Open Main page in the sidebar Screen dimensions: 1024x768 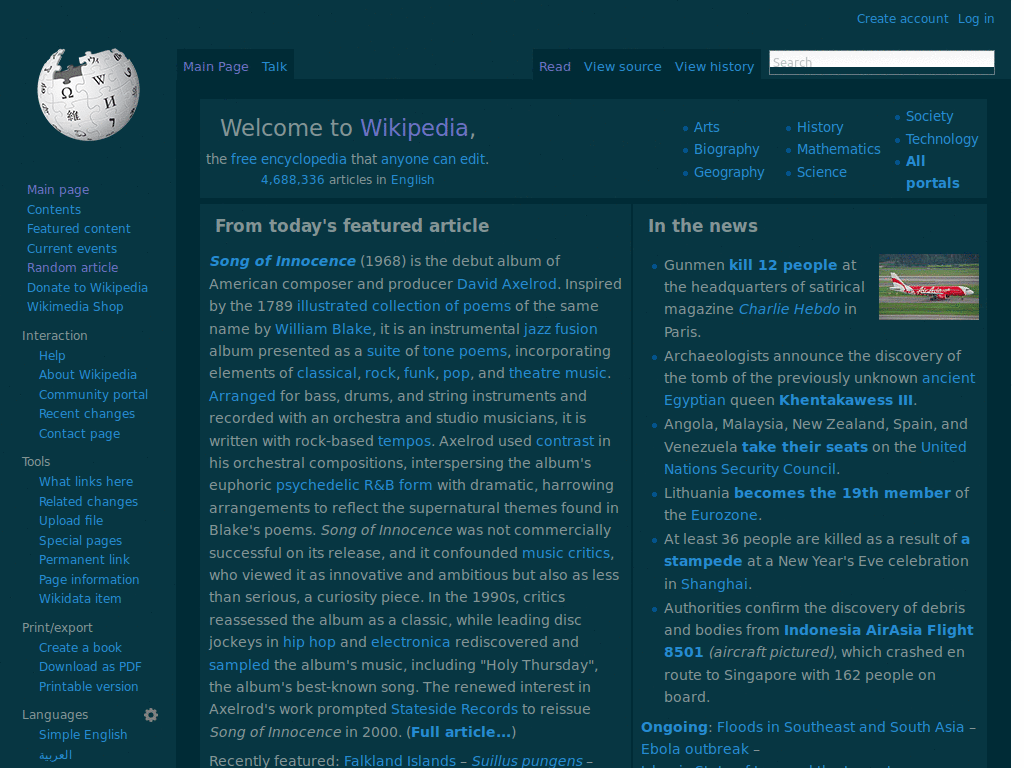[x=58, y=190]
